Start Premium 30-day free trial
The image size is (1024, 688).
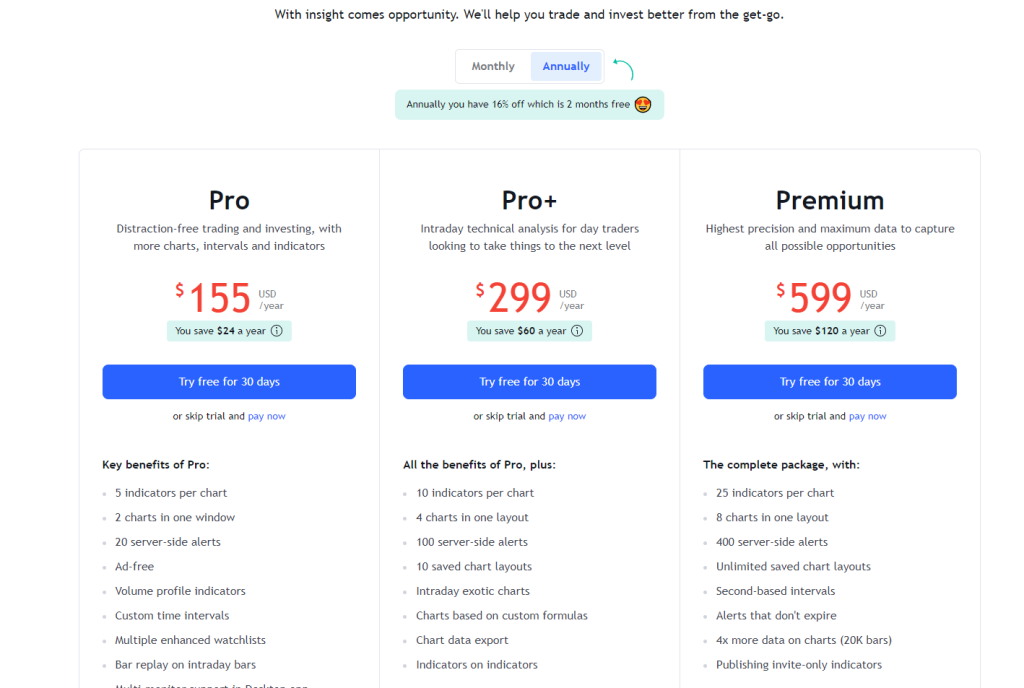click(x=830, y=382)
